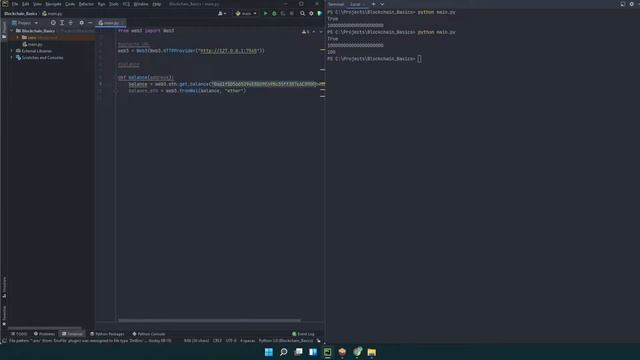Open the VCS menu

pos(126,4)
